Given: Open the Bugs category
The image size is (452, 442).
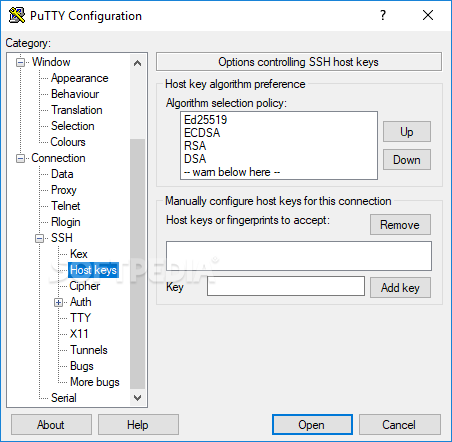Looking at the screenshot, I should 82,366.
